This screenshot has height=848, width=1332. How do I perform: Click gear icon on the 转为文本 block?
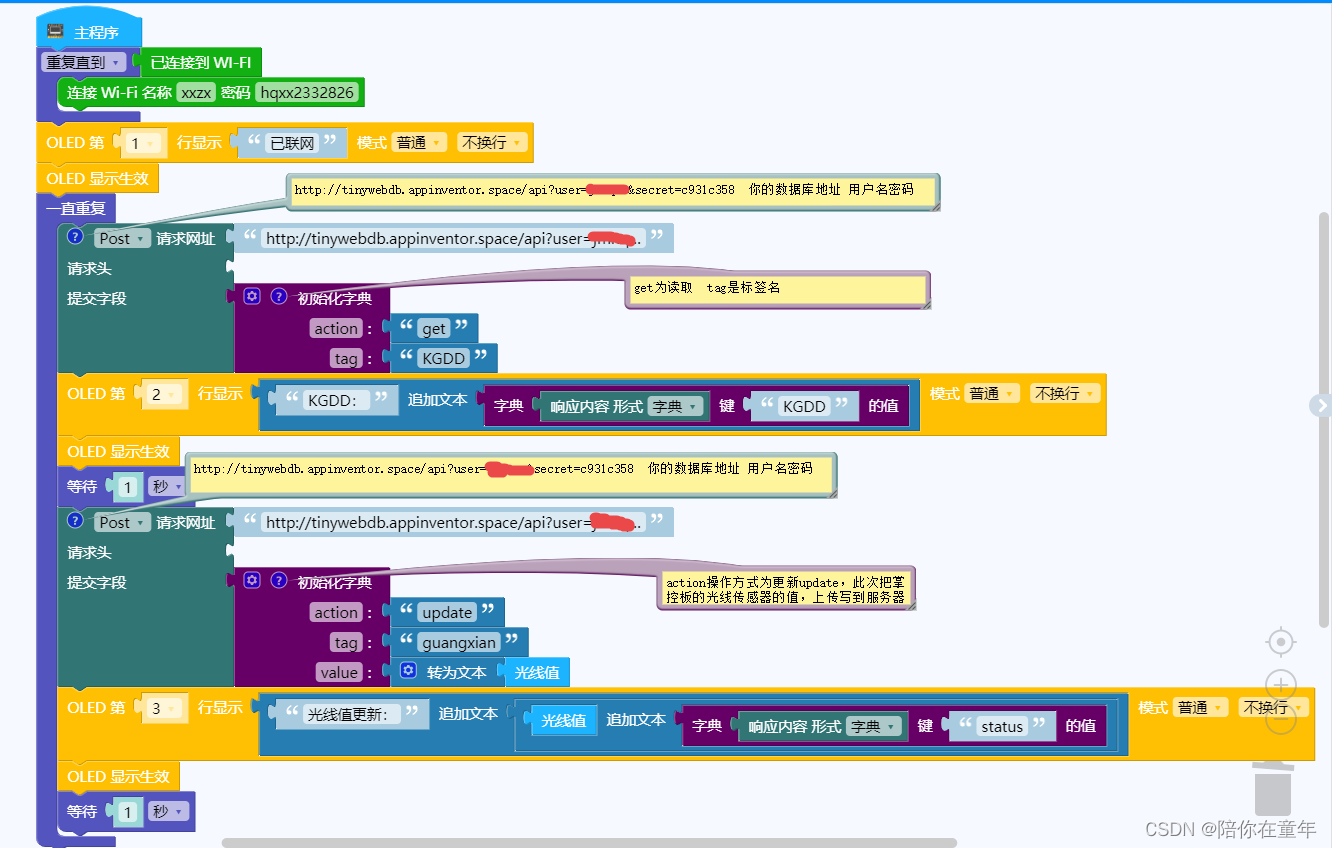click(x=408, y=671)
